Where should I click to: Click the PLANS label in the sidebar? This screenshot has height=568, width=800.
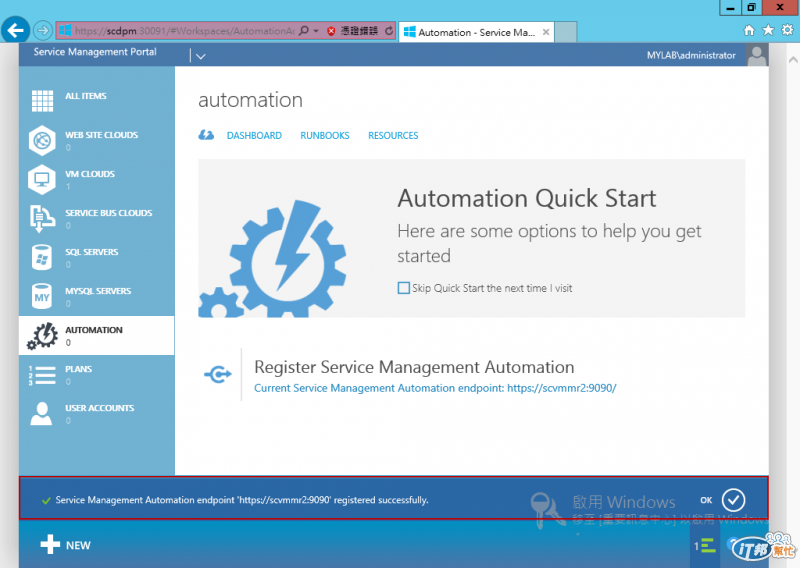tap(79, 369)
